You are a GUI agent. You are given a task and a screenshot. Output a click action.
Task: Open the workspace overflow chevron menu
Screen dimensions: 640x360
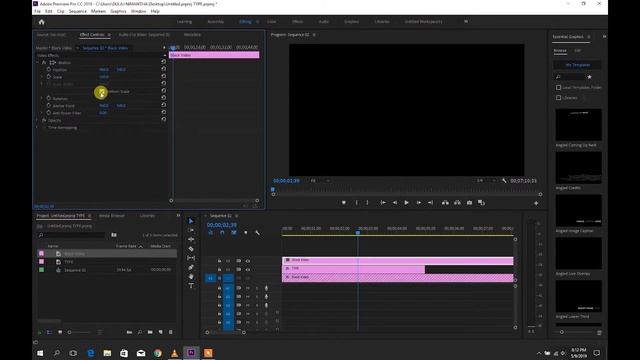pyautogui.click(x=466, y=22)
